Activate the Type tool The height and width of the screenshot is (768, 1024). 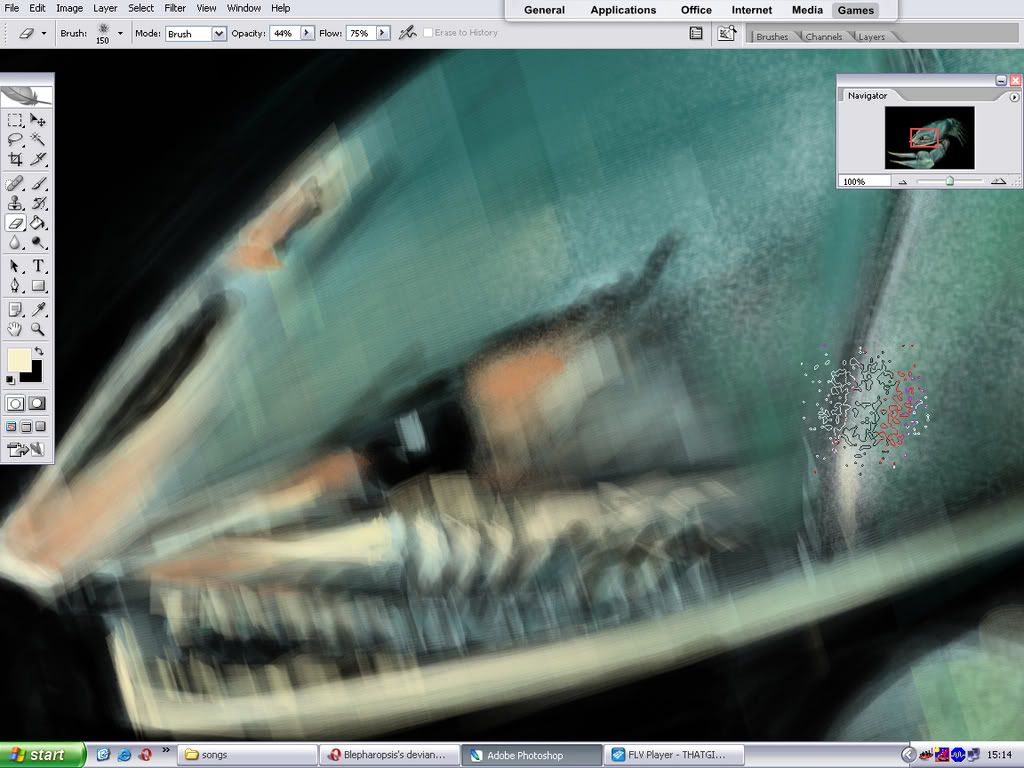pyautogui.click(x=38, y=266)
